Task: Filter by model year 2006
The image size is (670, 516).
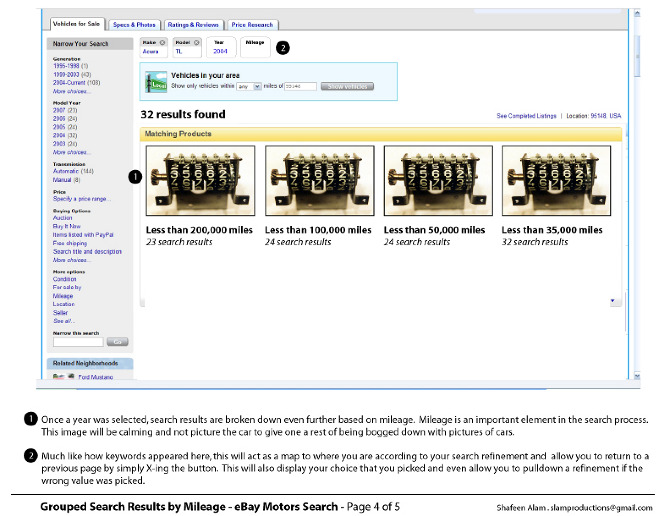Action: click(59, 119)
